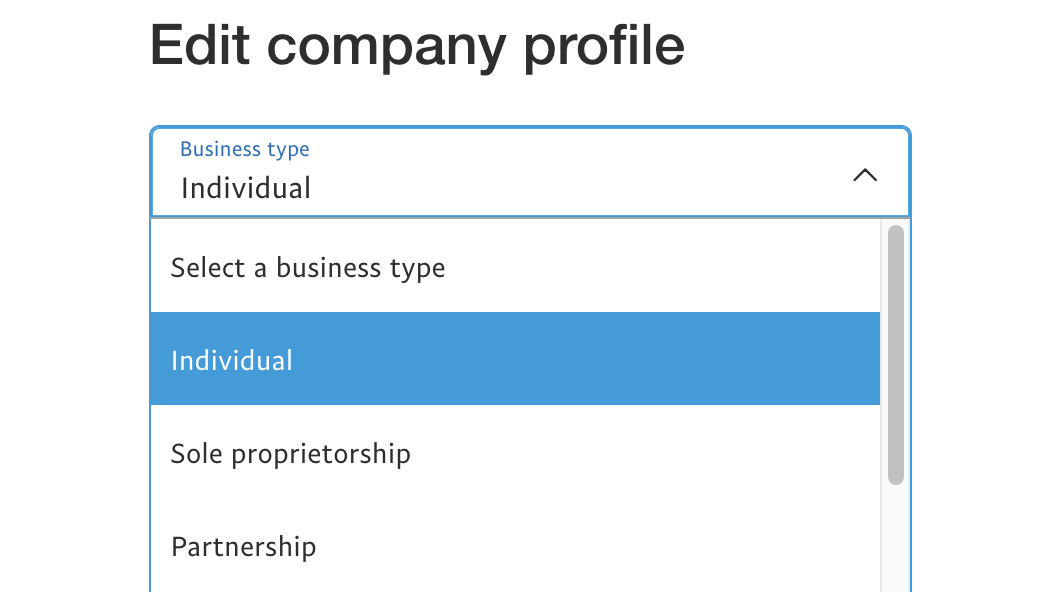Click the scrollbar track below the thumb
The width and height of the screenshot is (1062, 592).
(895, 540)
